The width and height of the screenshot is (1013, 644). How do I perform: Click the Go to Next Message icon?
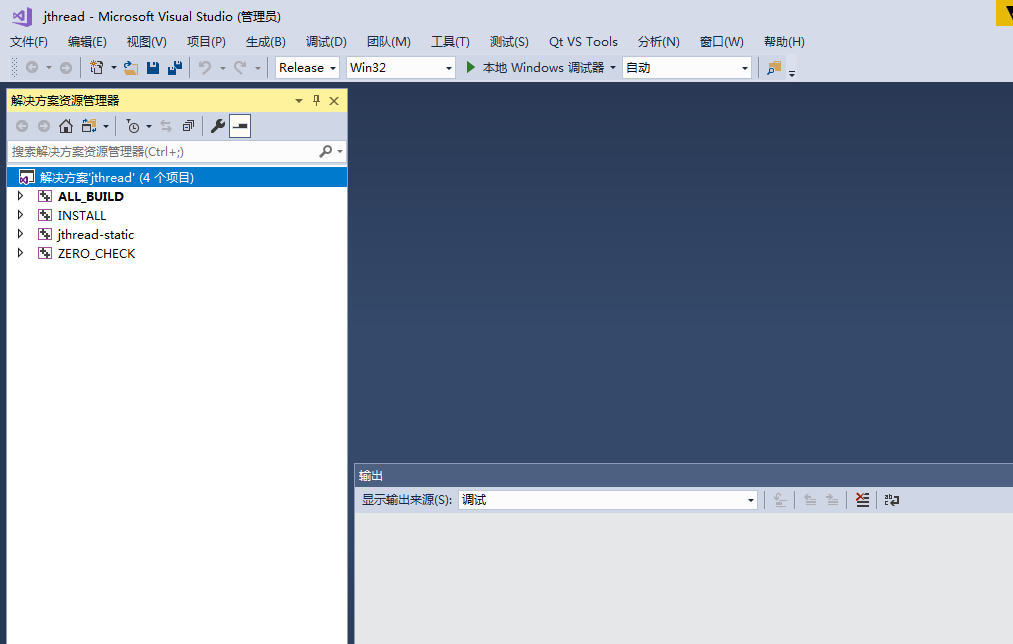(832, 500)
